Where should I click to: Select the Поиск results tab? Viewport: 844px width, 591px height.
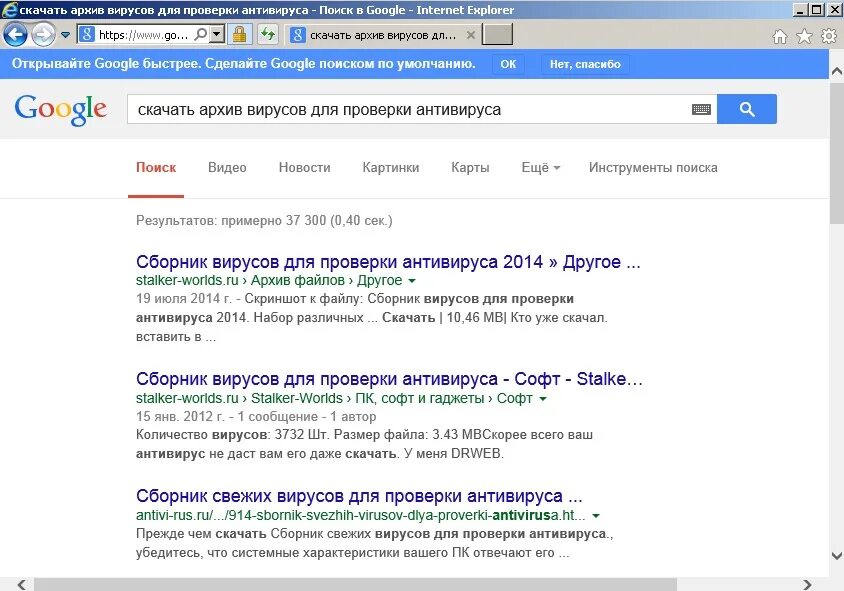[x=156, y=167]
